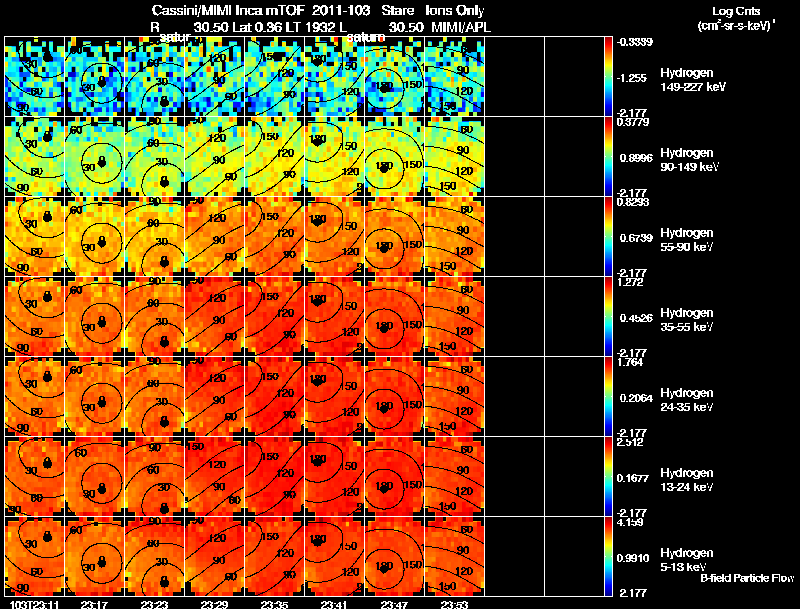Select the 103T23:11 panel in the 24-35 keV row
Viewport: 800px width, 609px height.
(x=34, y=397)
